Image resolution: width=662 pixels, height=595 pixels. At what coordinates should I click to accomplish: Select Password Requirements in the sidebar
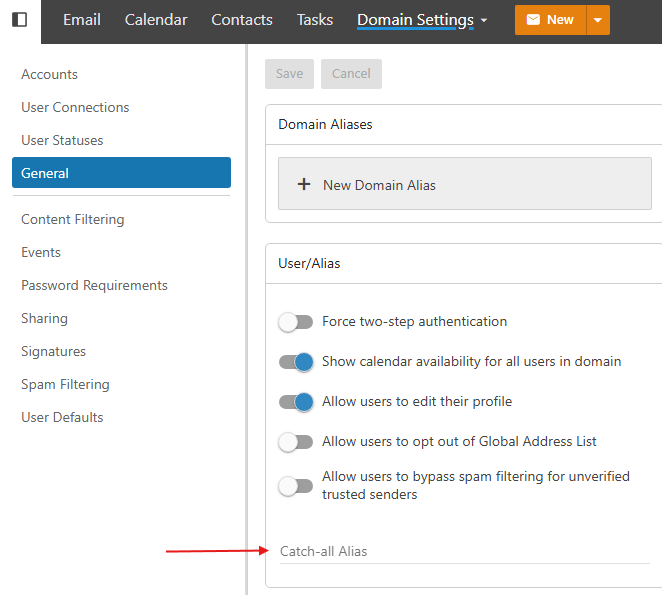coord(94,285)
